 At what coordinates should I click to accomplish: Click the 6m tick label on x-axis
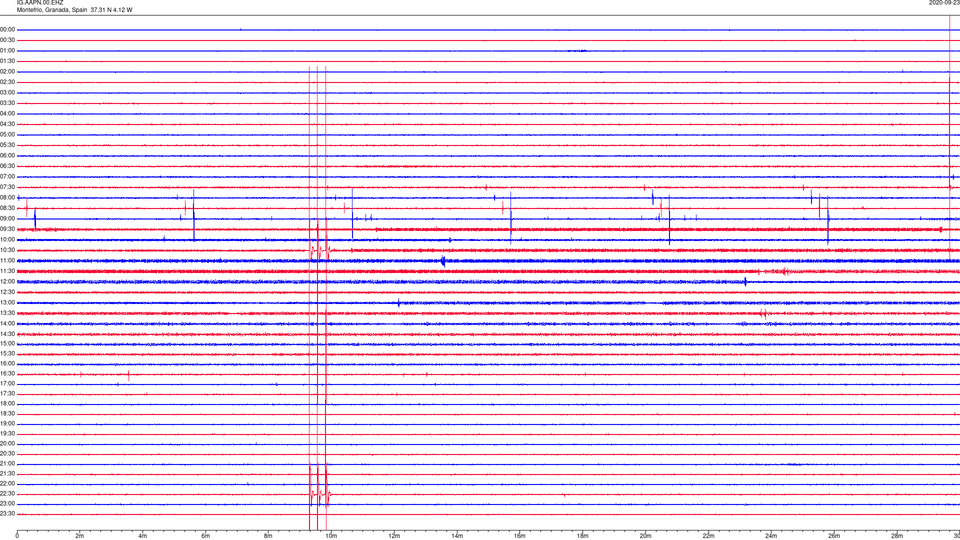[206, 536]
